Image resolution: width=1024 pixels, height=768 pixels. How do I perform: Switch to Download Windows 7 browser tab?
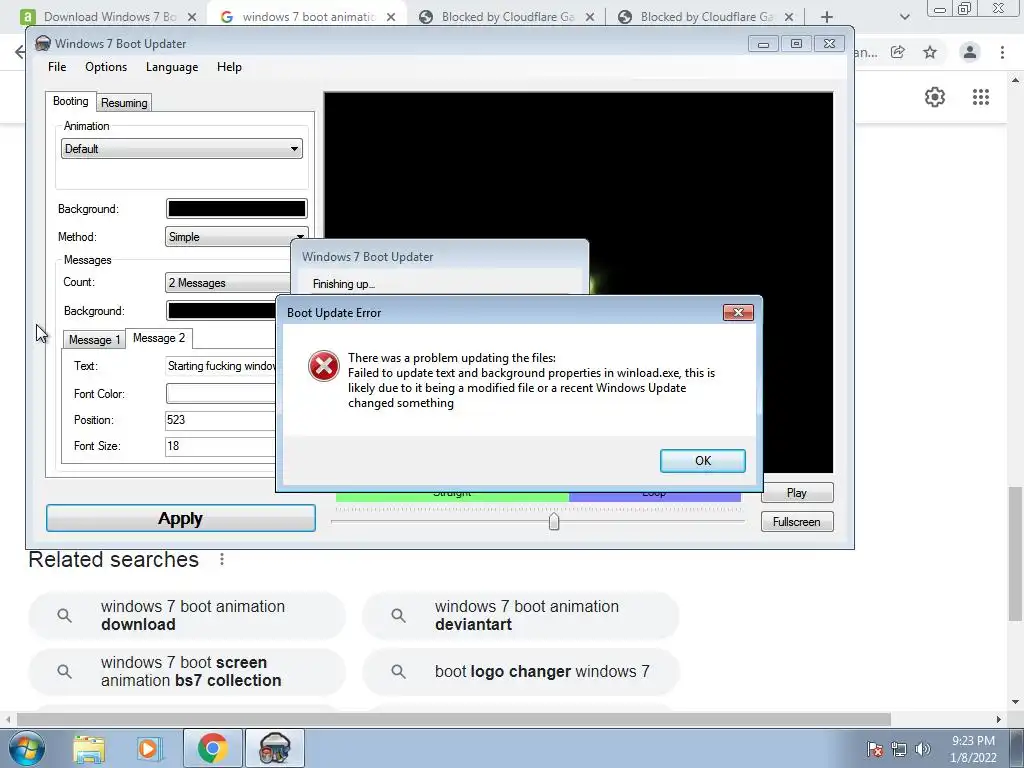108,17
